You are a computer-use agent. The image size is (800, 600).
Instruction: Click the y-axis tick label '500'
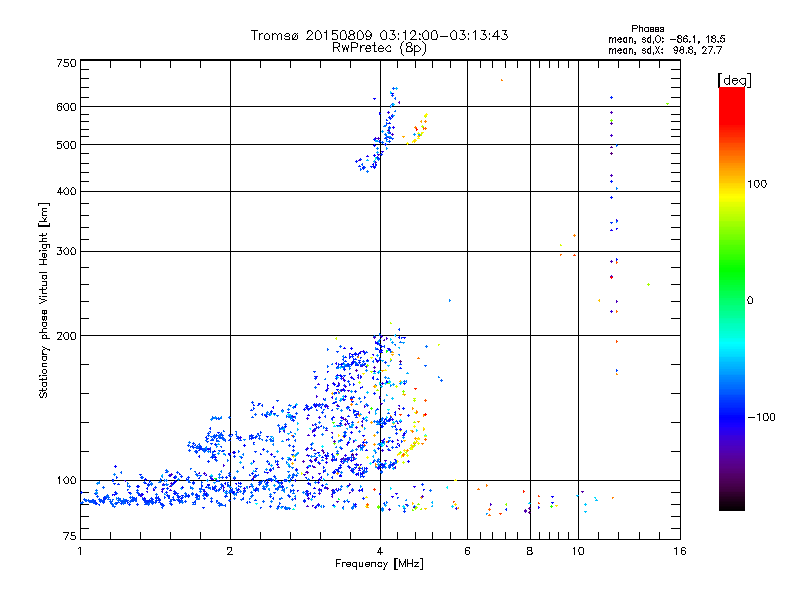click(x=67, y=145)
